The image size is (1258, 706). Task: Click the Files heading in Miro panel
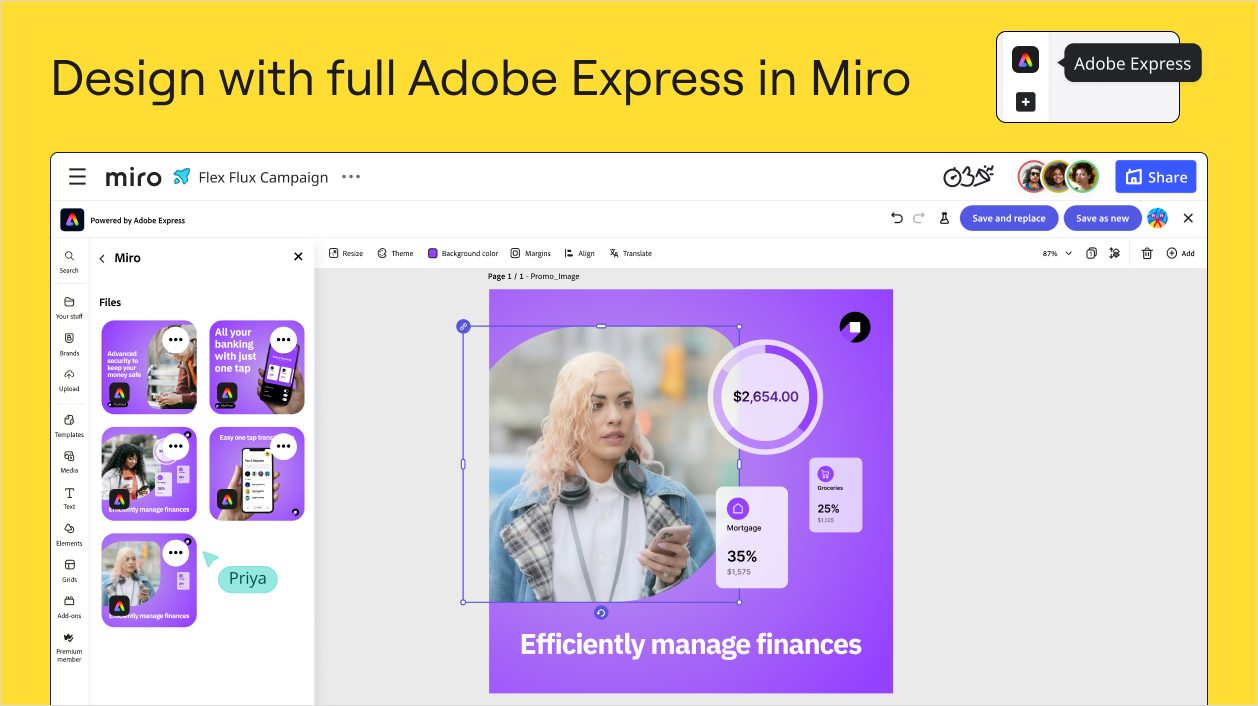(x=110, y=302)
